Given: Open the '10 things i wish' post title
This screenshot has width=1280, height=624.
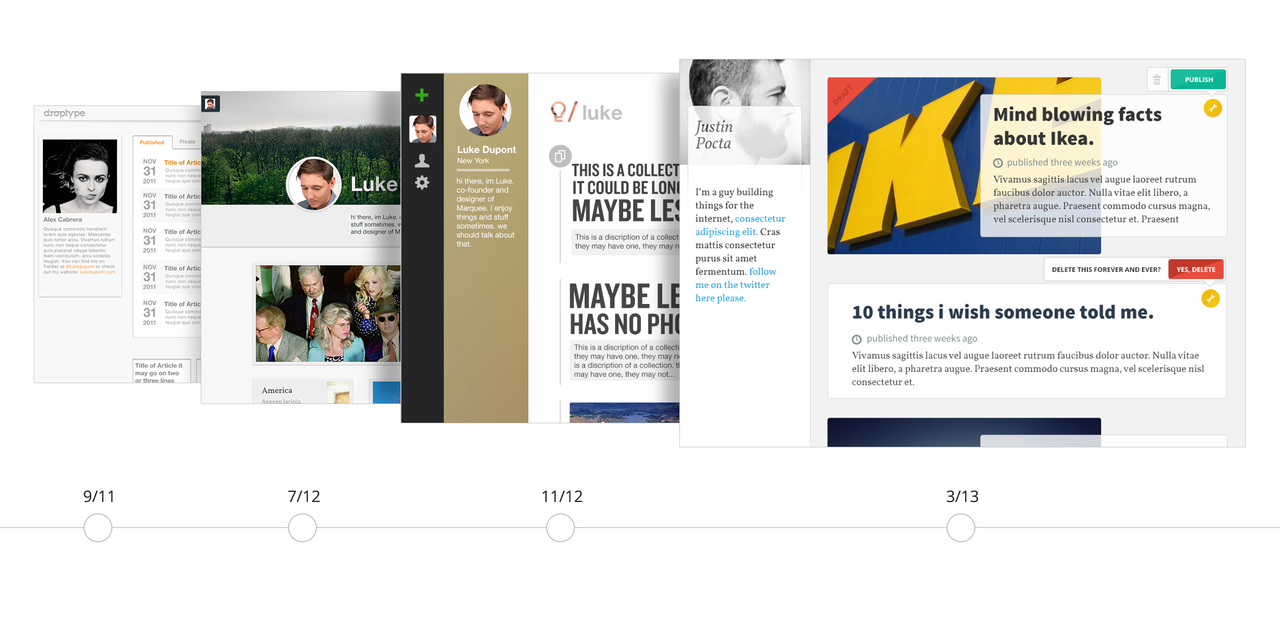Looking at the screenshot, I should point(1002,312).
